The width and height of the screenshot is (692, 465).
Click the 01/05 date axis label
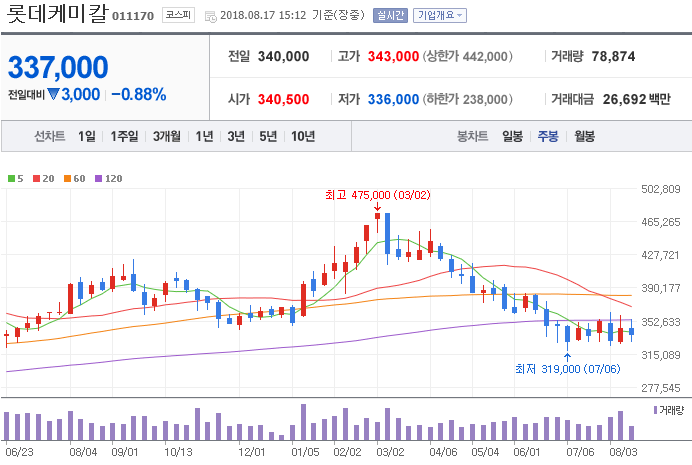(x=305, y=452)
